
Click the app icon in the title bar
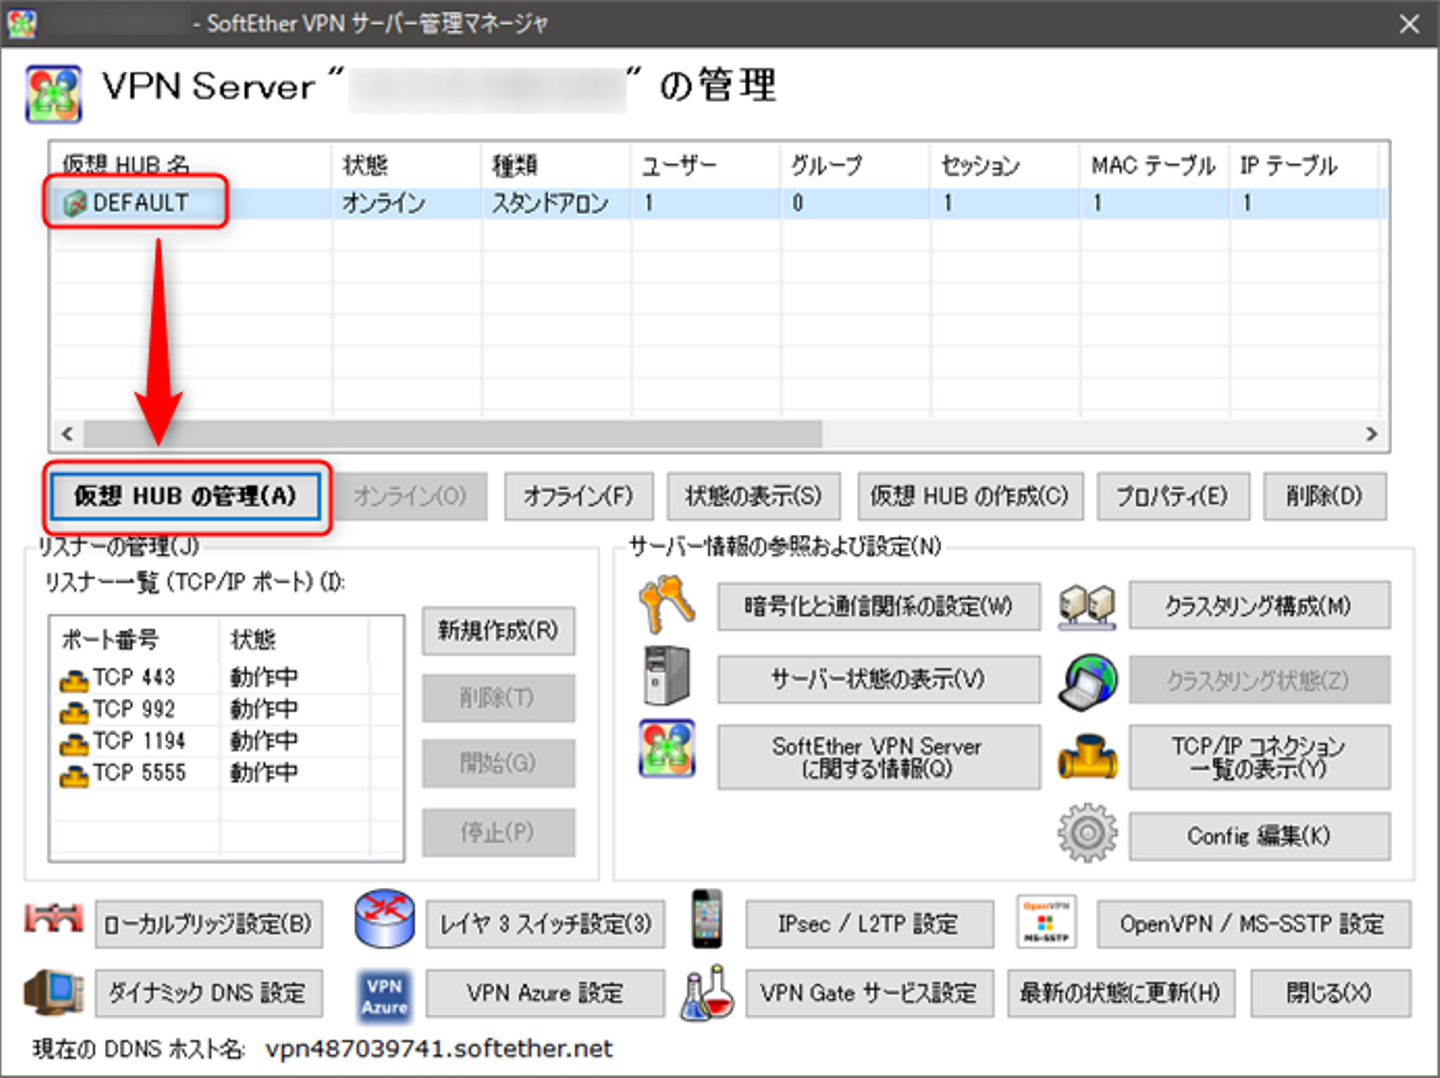[20, 23]
